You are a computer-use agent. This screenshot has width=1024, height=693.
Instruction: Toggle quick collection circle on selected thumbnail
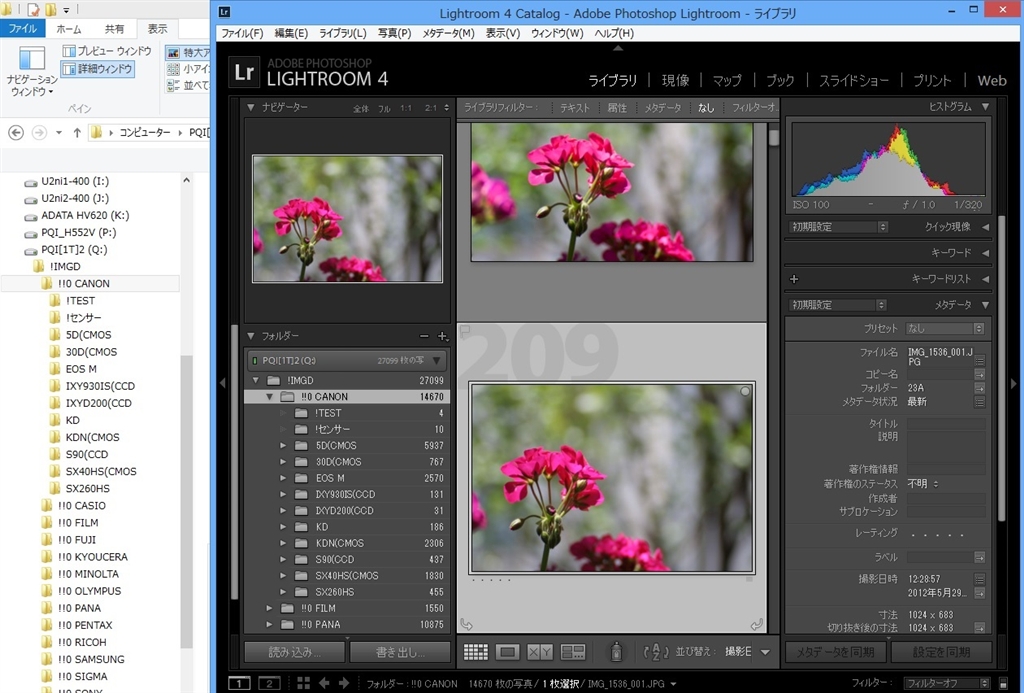click(744, 391)
